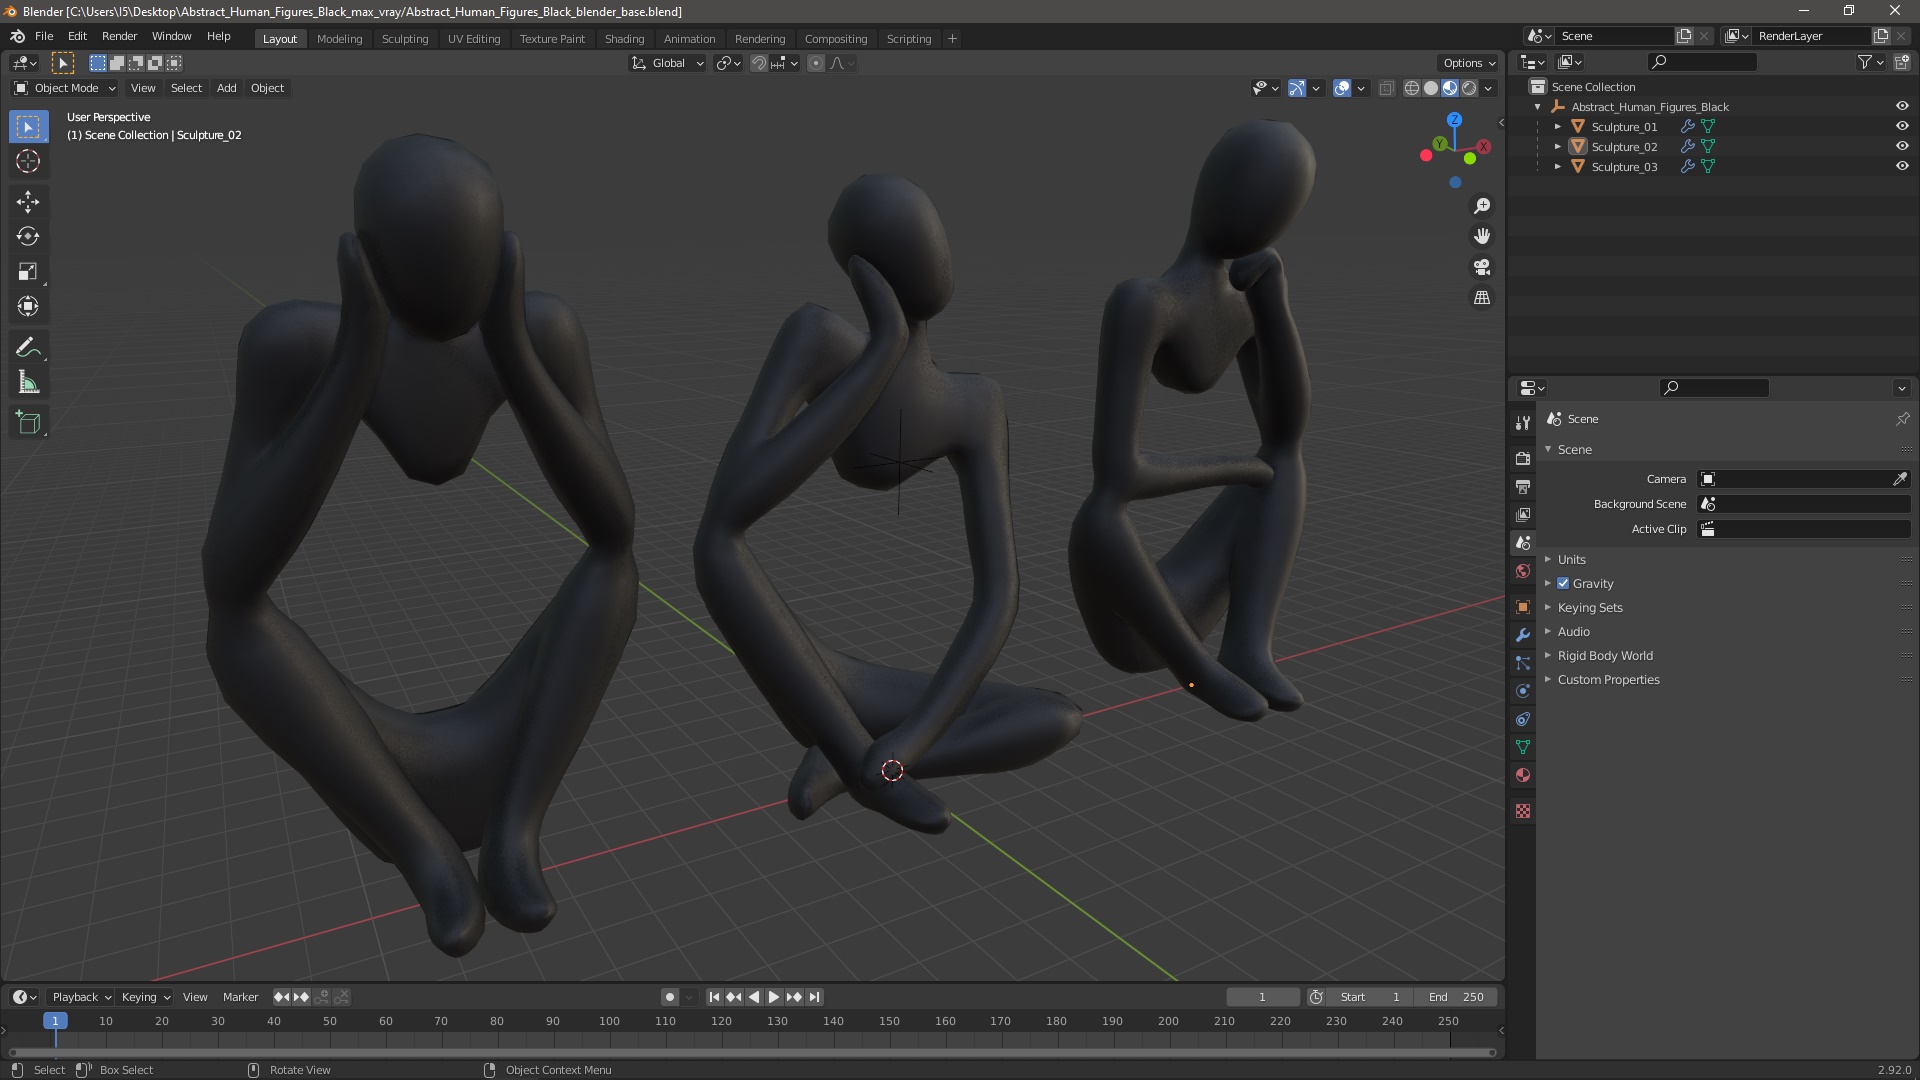Open Playback dropdown in timeline
This screenshot has height=1080, width=1920.
click(81, 997)
